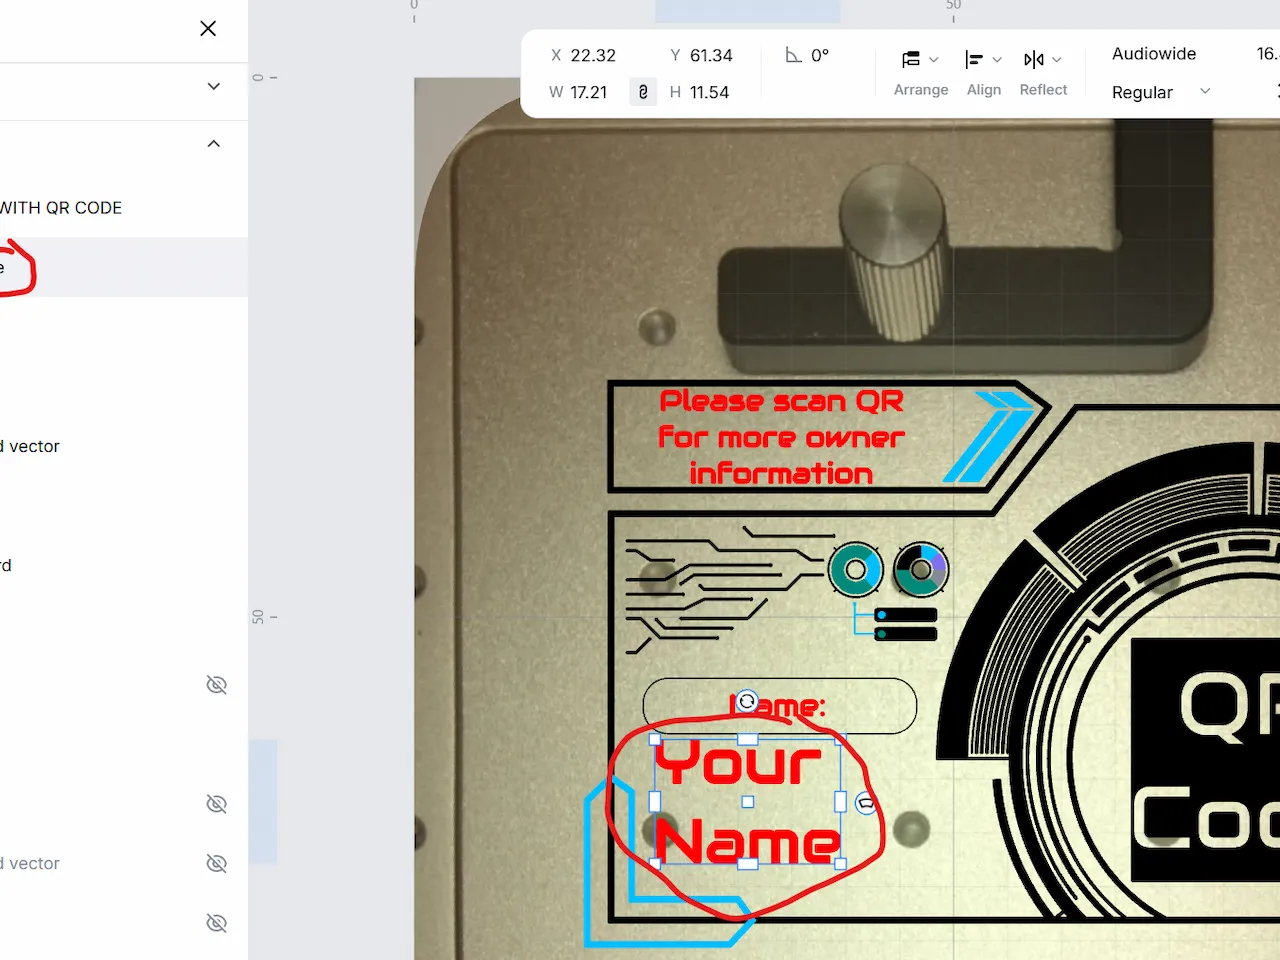Show the greyed-out hidden 'vector' layer
This screenshot has width=1280, height=960.
(x=216, y=863)
